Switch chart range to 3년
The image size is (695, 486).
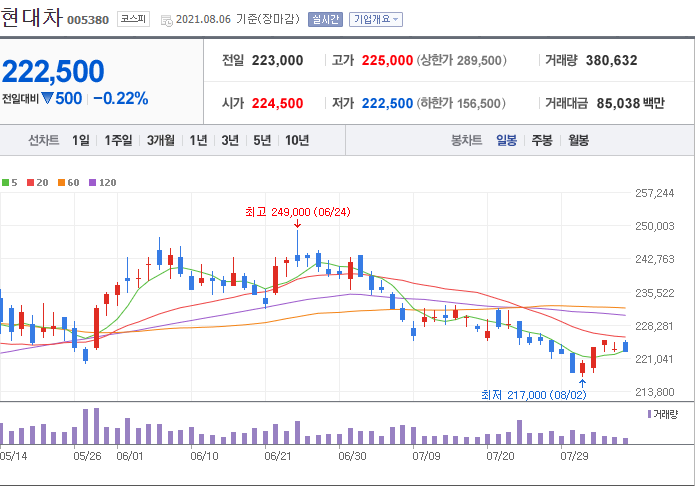point(230,141)
